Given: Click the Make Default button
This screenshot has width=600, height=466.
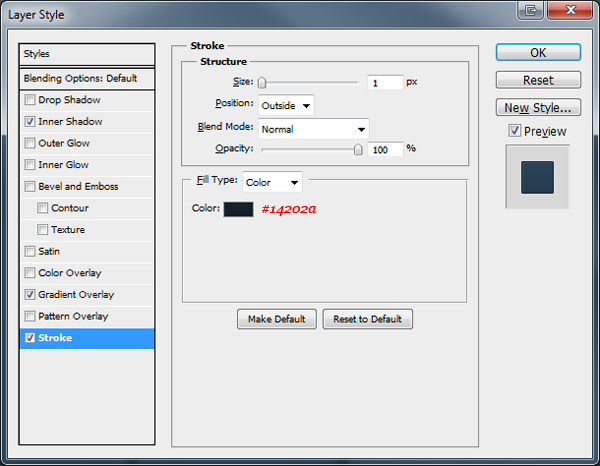Looking at the screenshot, I should tap(277, 319).
